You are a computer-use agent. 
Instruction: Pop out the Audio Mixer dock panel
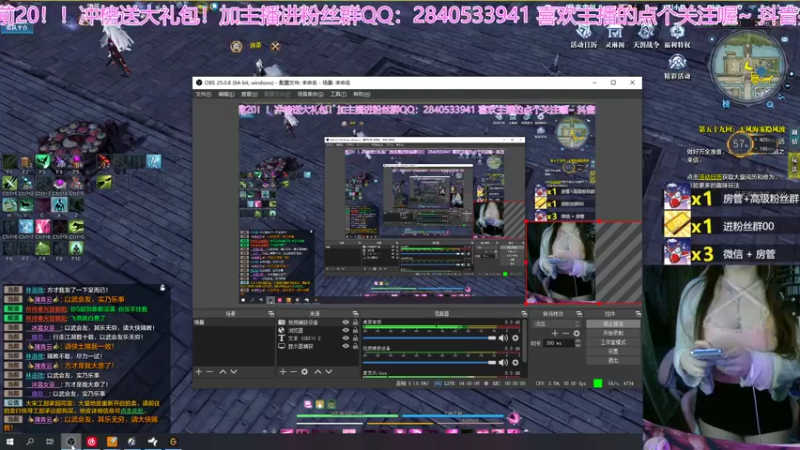(524, 314)
